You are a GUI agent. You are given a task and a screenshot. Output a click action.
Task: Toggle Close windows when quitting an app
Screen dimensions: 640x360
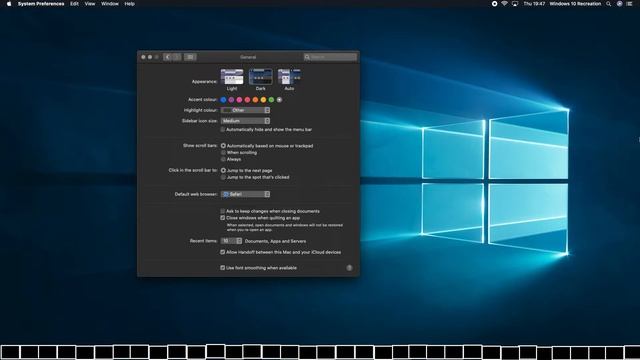point(223,218)
